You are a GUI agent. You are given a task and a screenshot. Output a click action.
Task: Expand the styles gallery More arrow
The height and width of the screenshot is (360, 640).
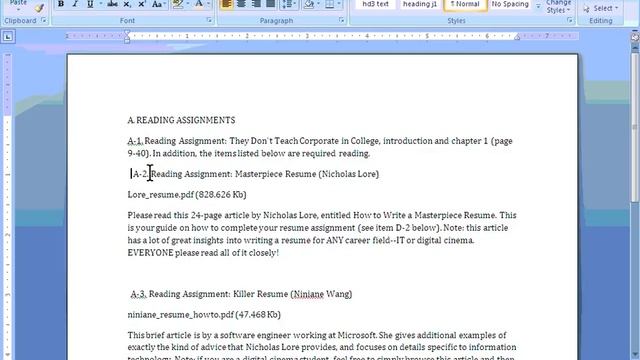coord(538,6)
